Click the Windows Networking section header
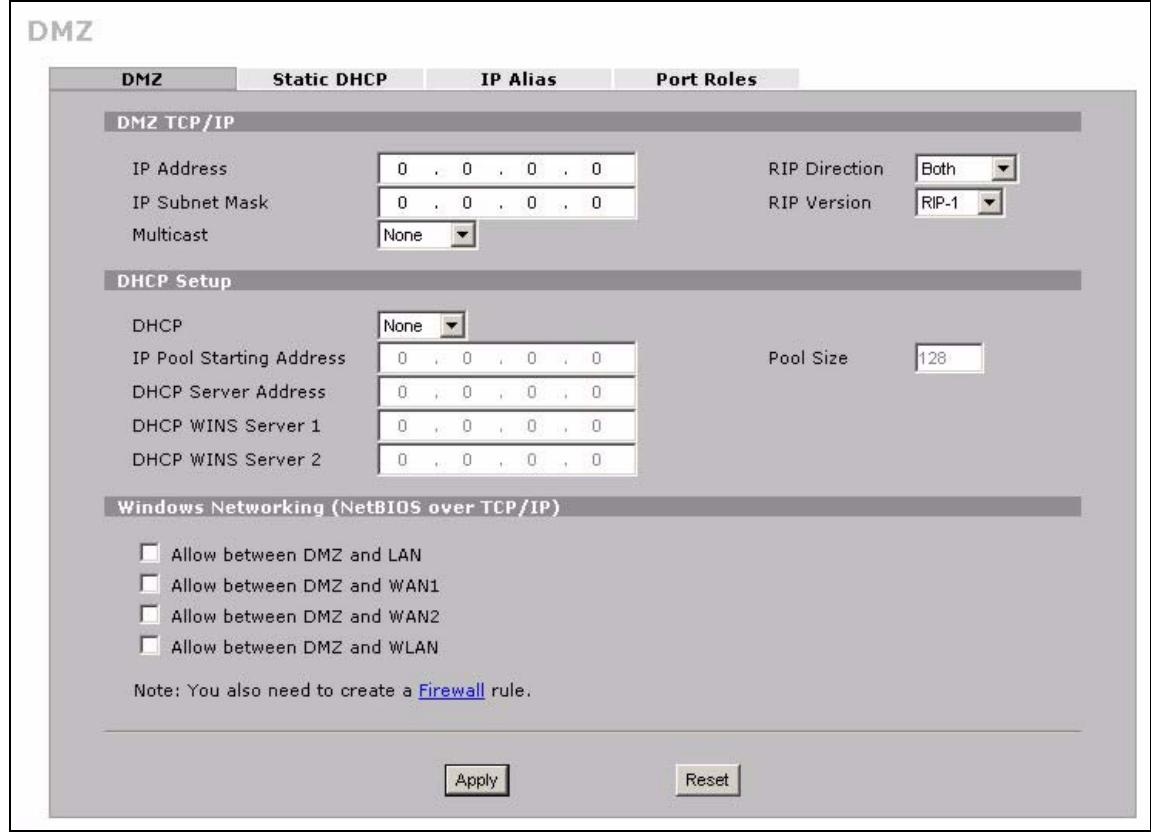Screen dimensions: 1151x832 592,507
